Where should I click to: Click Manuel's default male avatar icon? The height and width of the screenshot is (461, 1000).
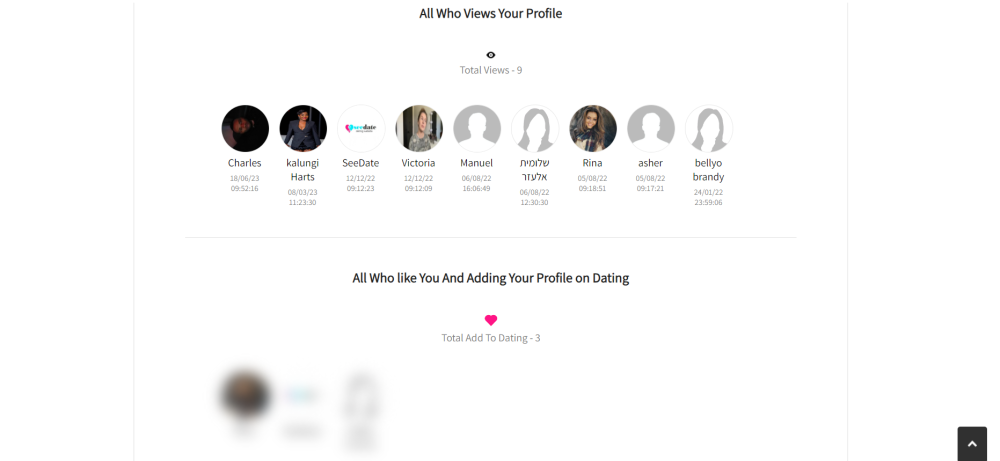(477, 128)
